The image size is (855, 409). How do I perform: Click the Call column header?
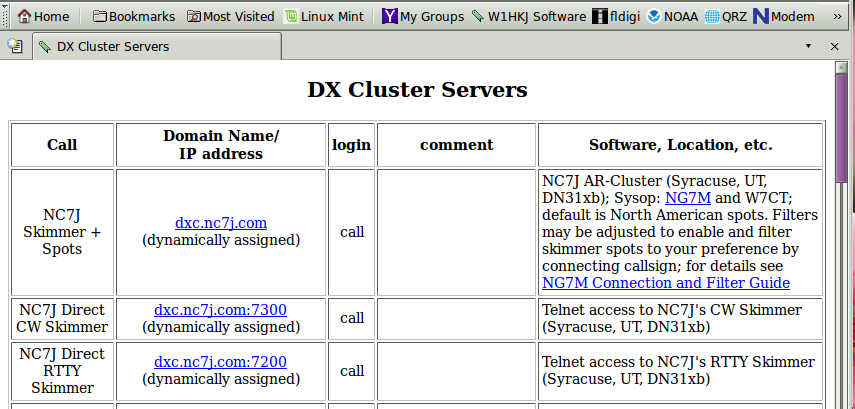[62, 145]
